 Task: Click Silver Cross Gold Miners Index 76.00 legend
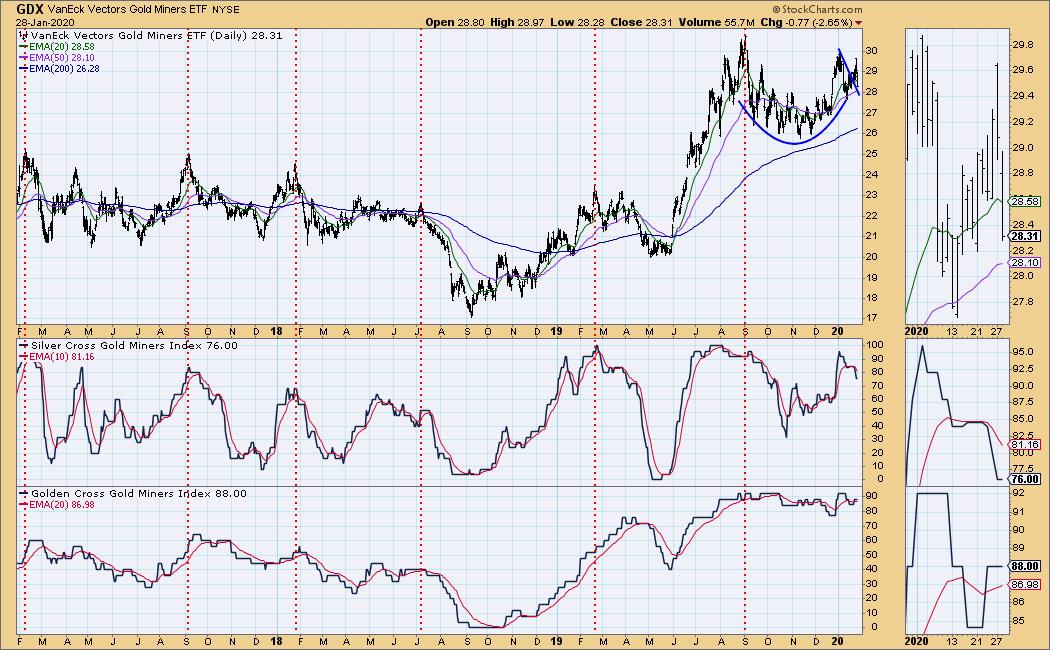129,345
